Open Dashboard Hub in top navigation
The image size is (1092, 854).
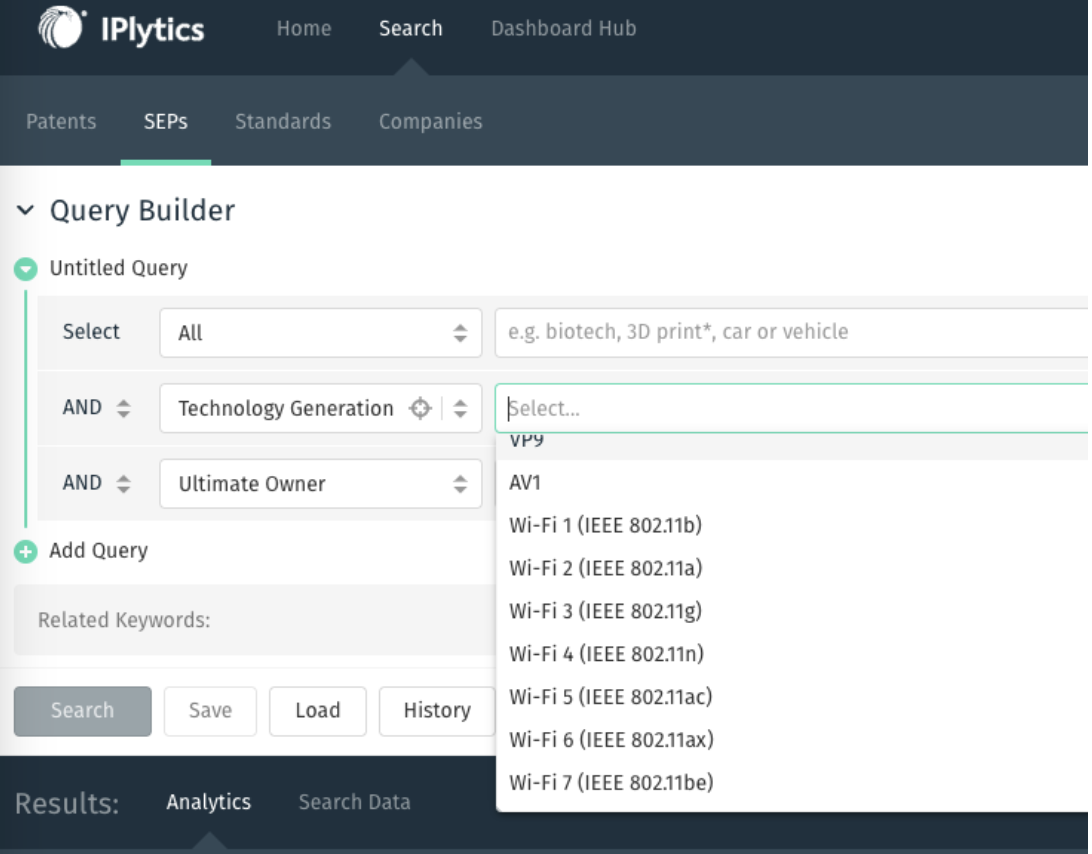(563, 29)
